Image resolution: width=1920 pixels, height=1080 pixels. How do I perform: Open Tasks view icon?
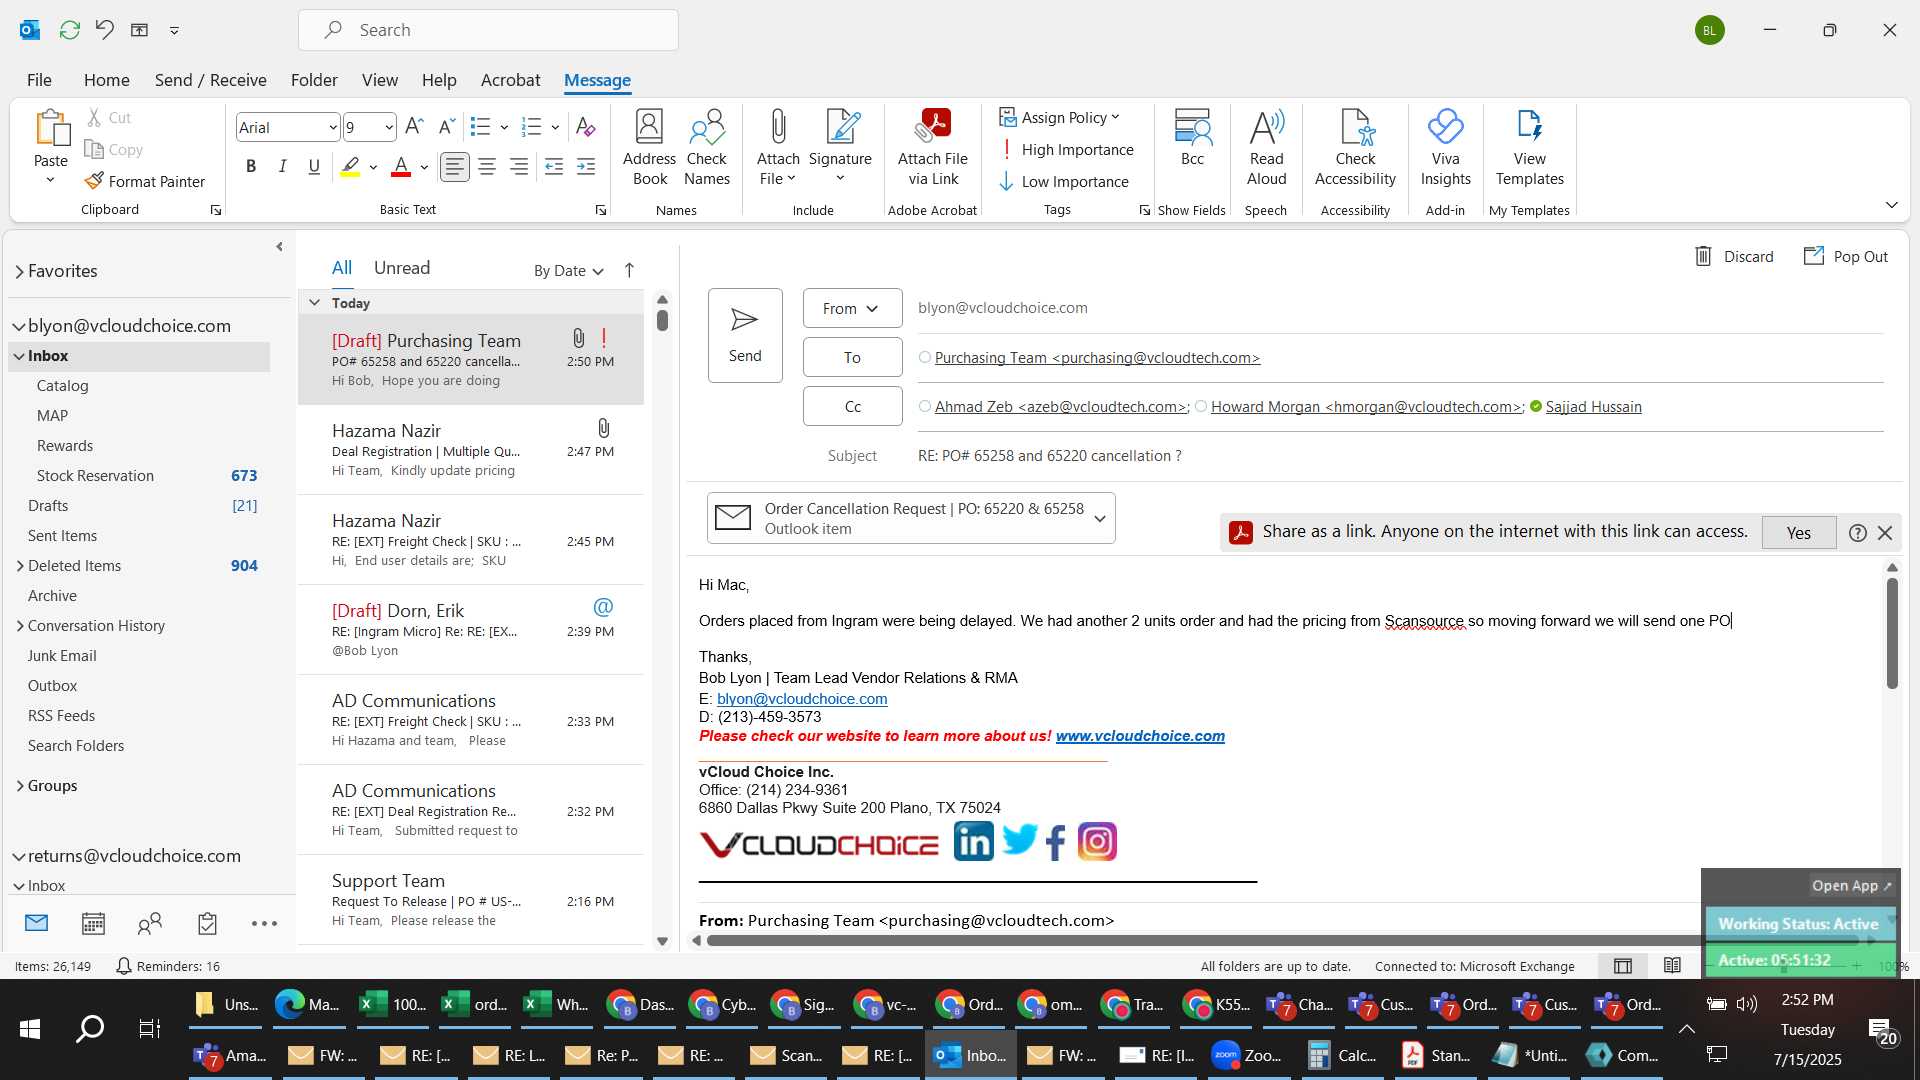tap(207, 923)
